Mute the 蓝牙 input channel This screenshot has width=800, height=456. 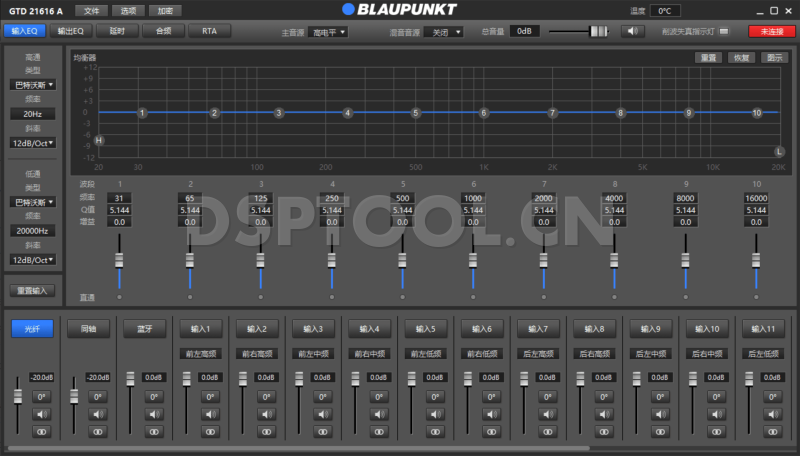154,414
